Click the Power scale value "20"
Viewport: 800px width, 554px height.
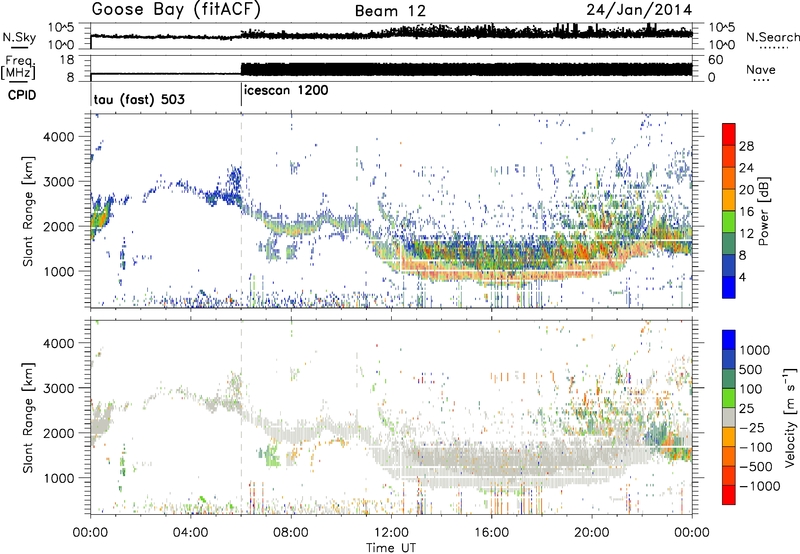tap(746, 190)
